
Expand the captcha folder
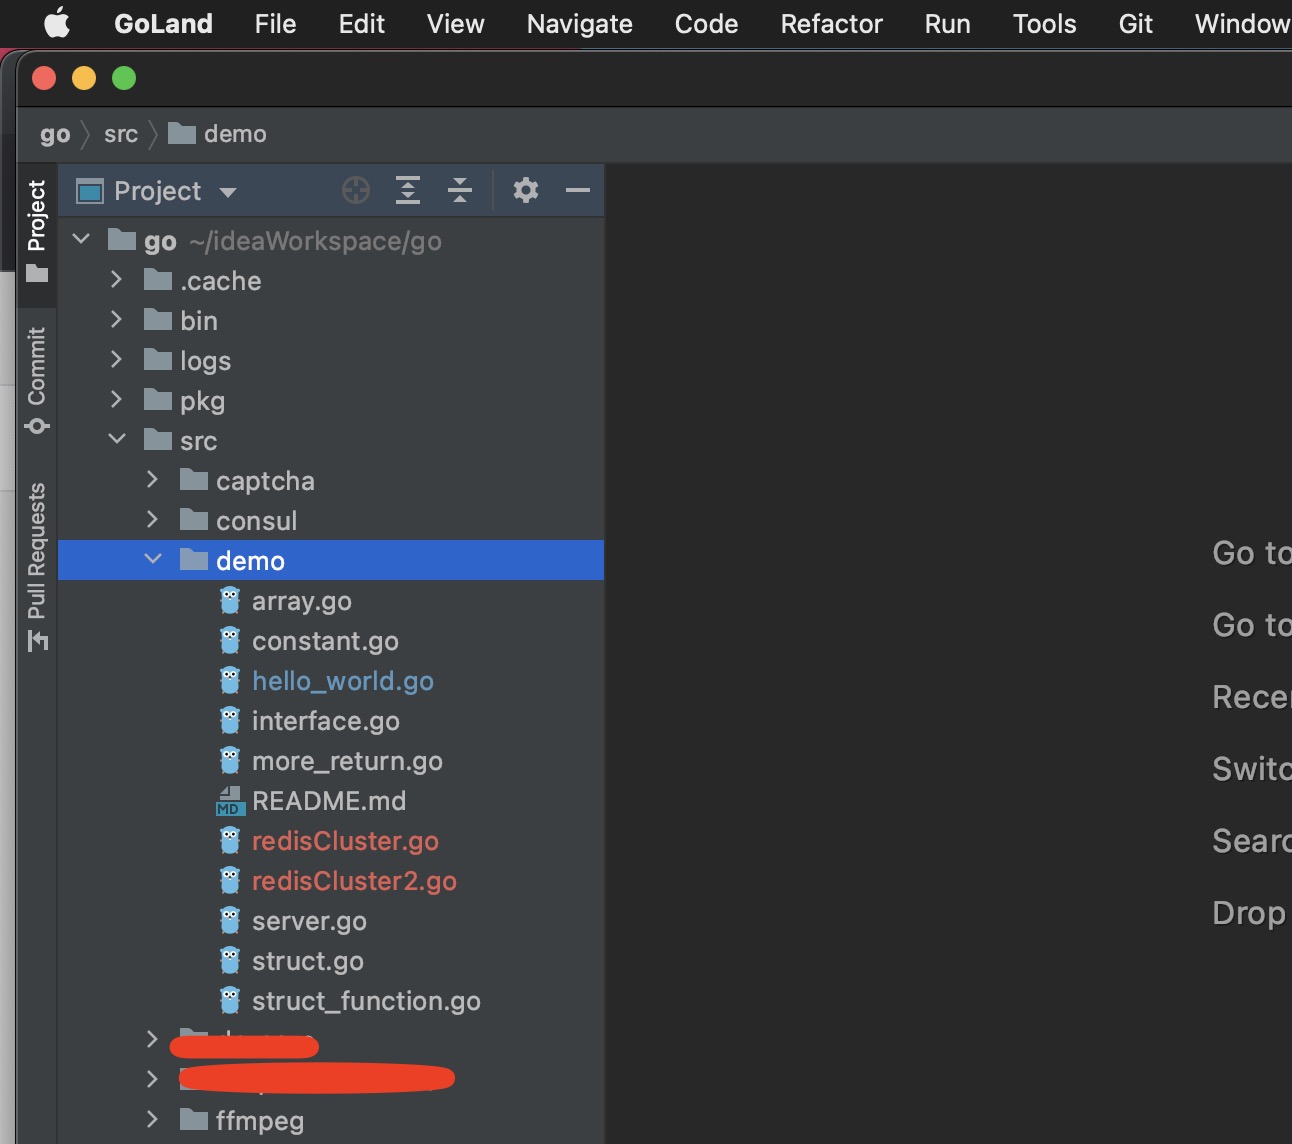(152, 479)
